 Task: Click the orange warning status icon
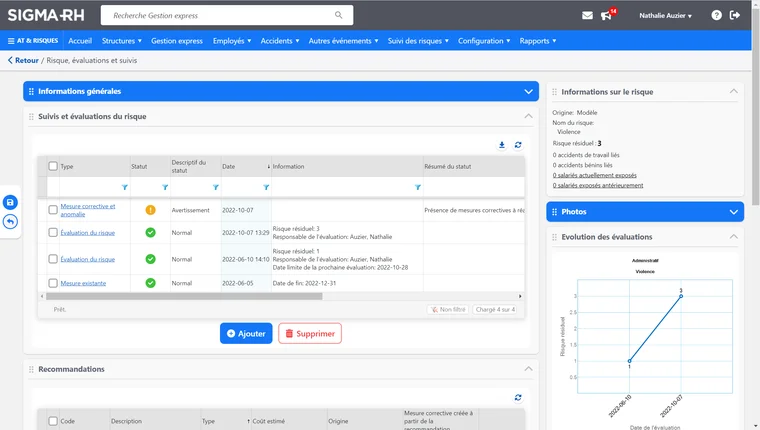coord(150,210)
